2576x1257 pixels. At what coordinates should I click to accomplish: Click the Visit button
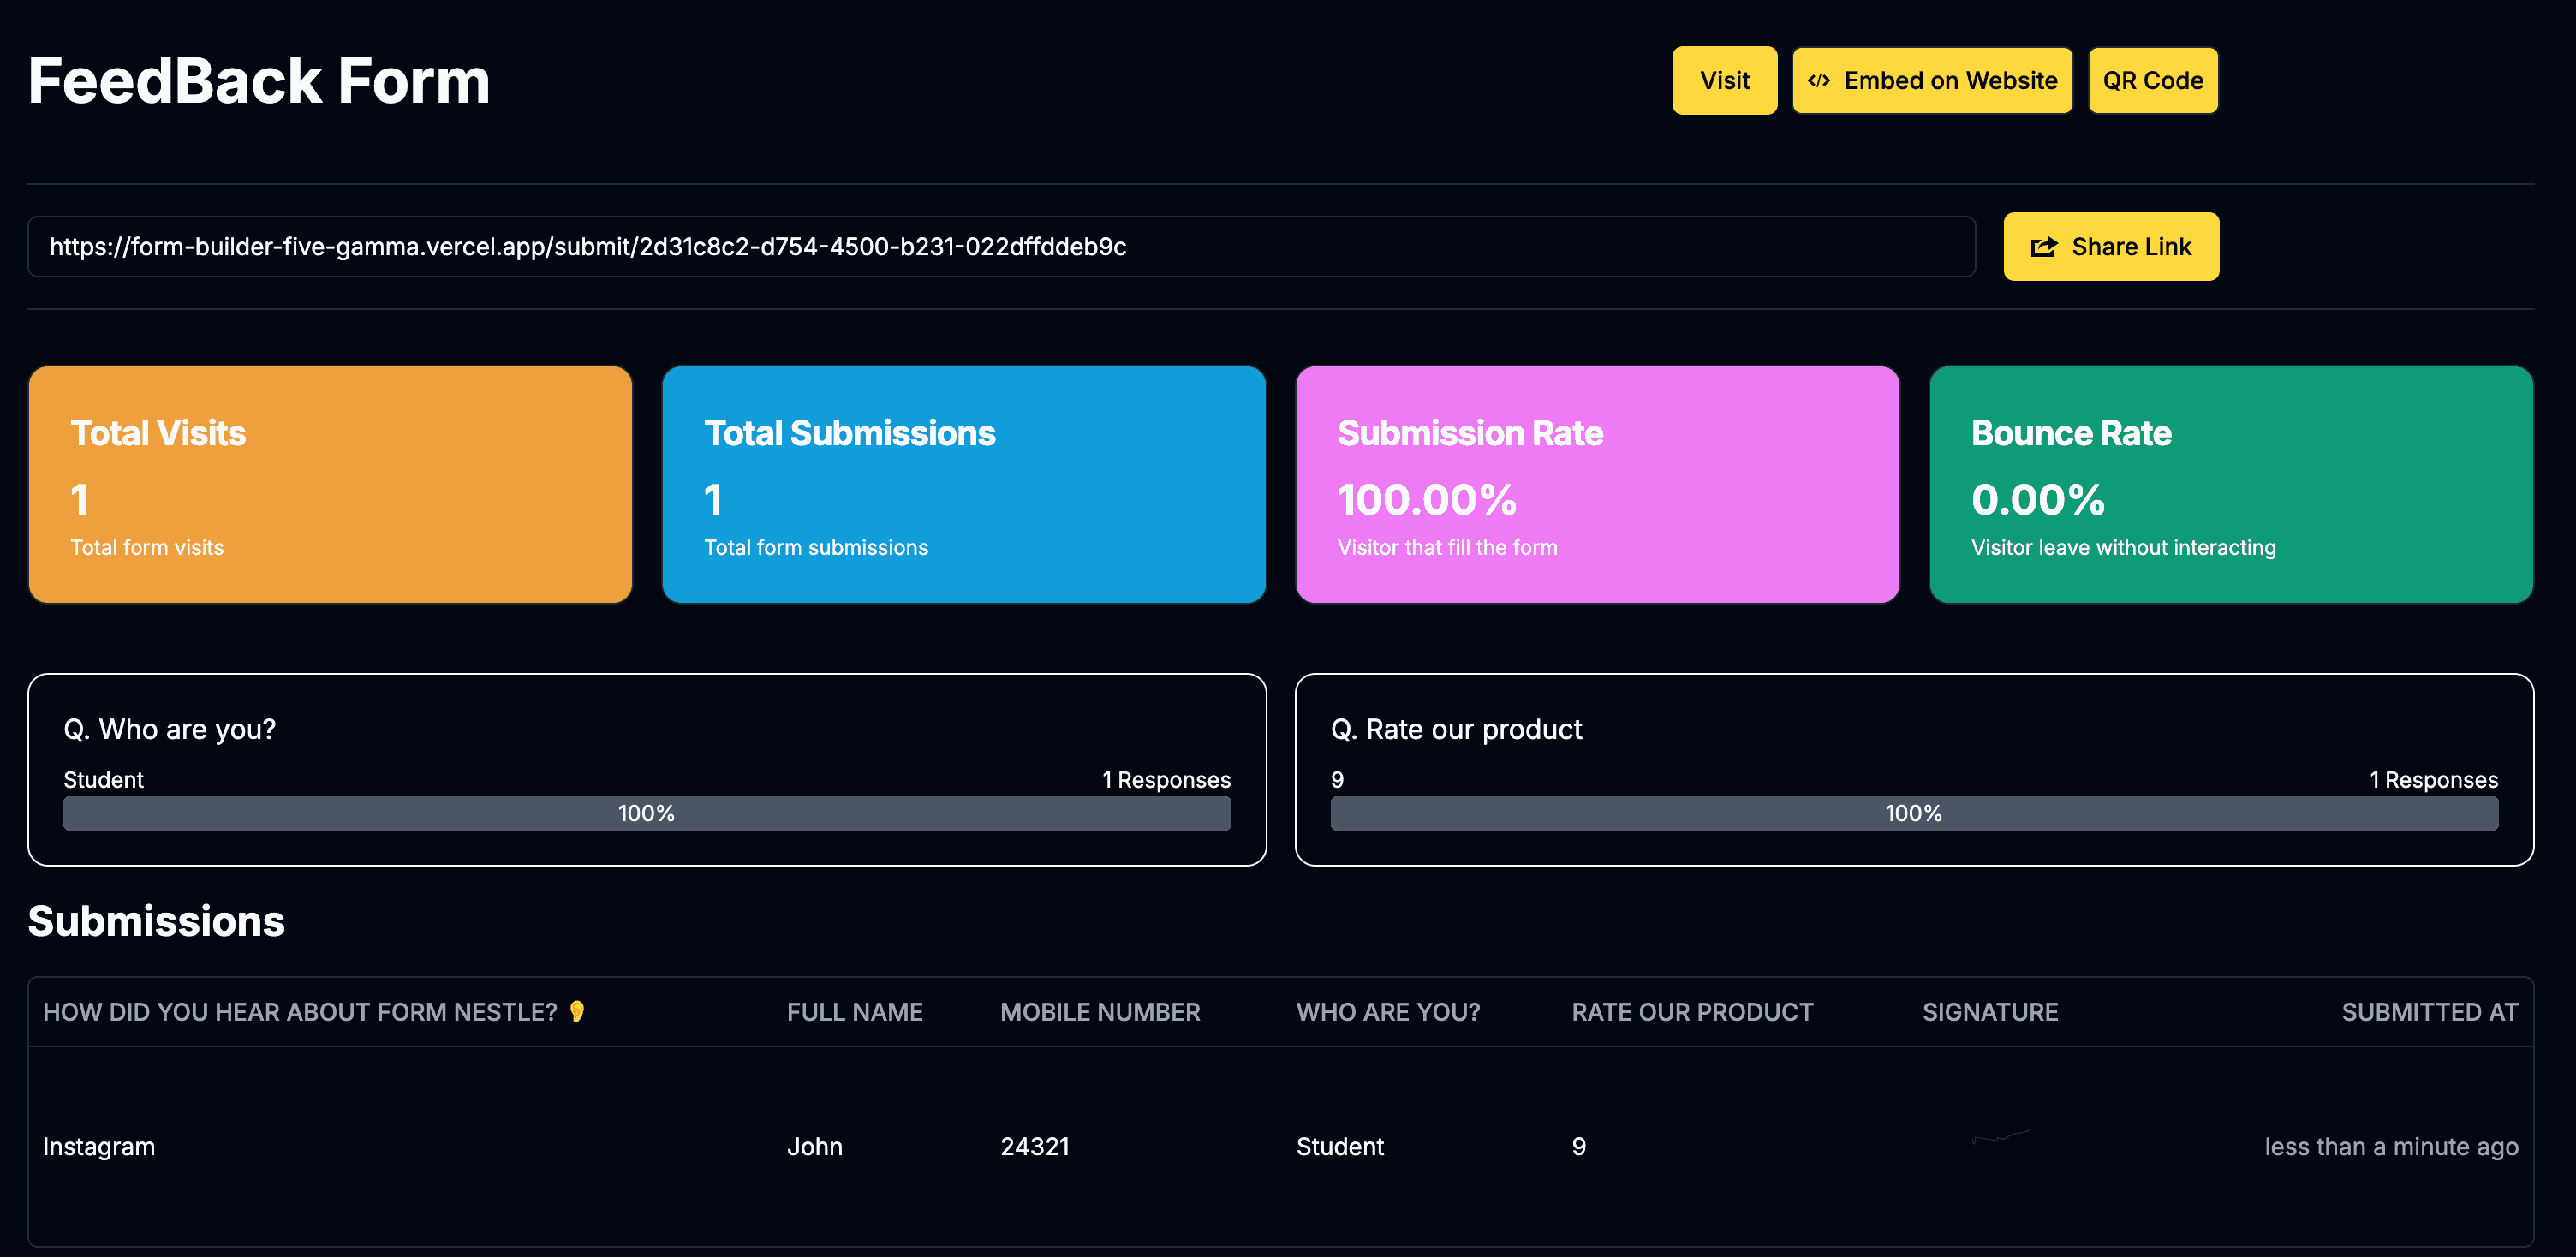point(1724,80)
